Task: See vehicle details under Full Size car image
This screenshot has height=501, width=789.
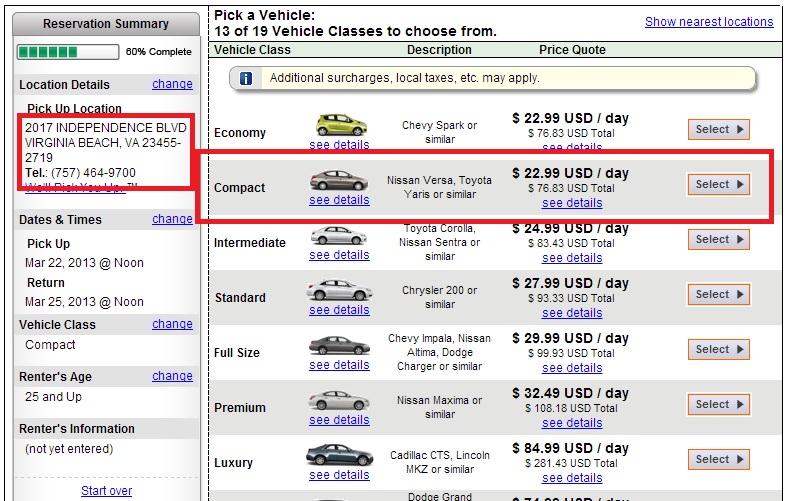Action: (339, 365)
